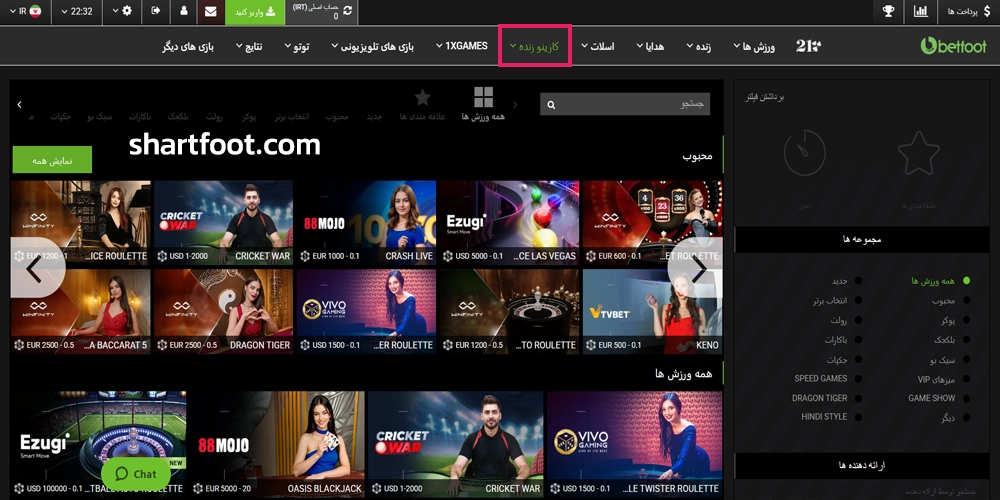This screenshot has height=500, width=1000.
Task: Open the highlighted live casino menu
Action: click(533, 47)
